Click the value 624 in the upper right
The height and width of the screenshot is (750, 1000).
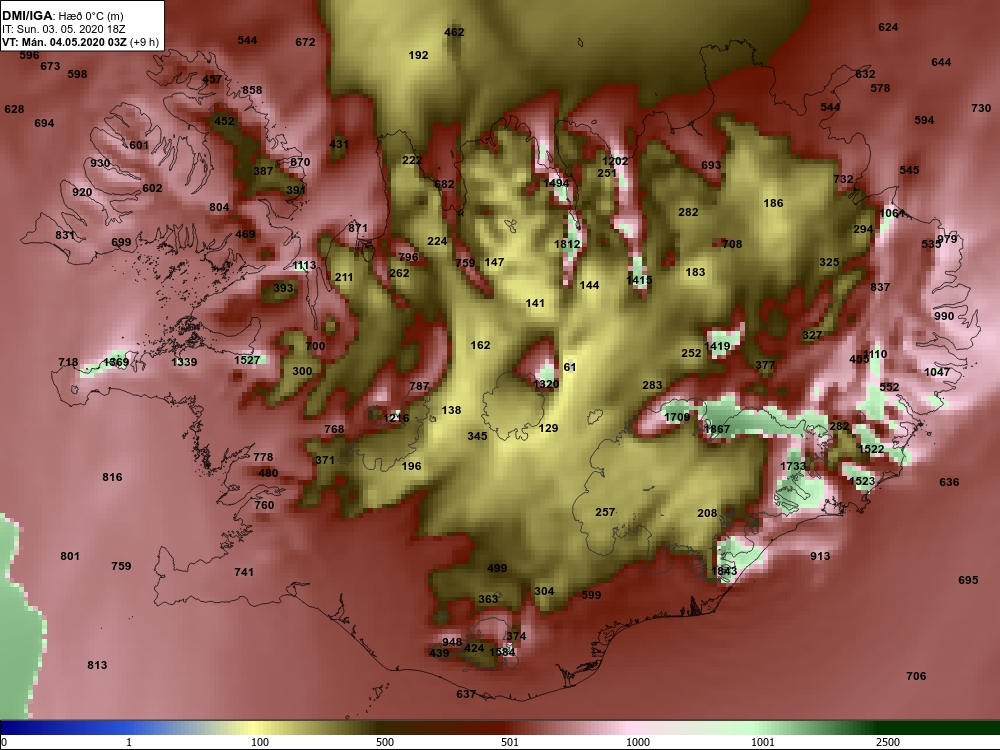click(x=888, y=27)
